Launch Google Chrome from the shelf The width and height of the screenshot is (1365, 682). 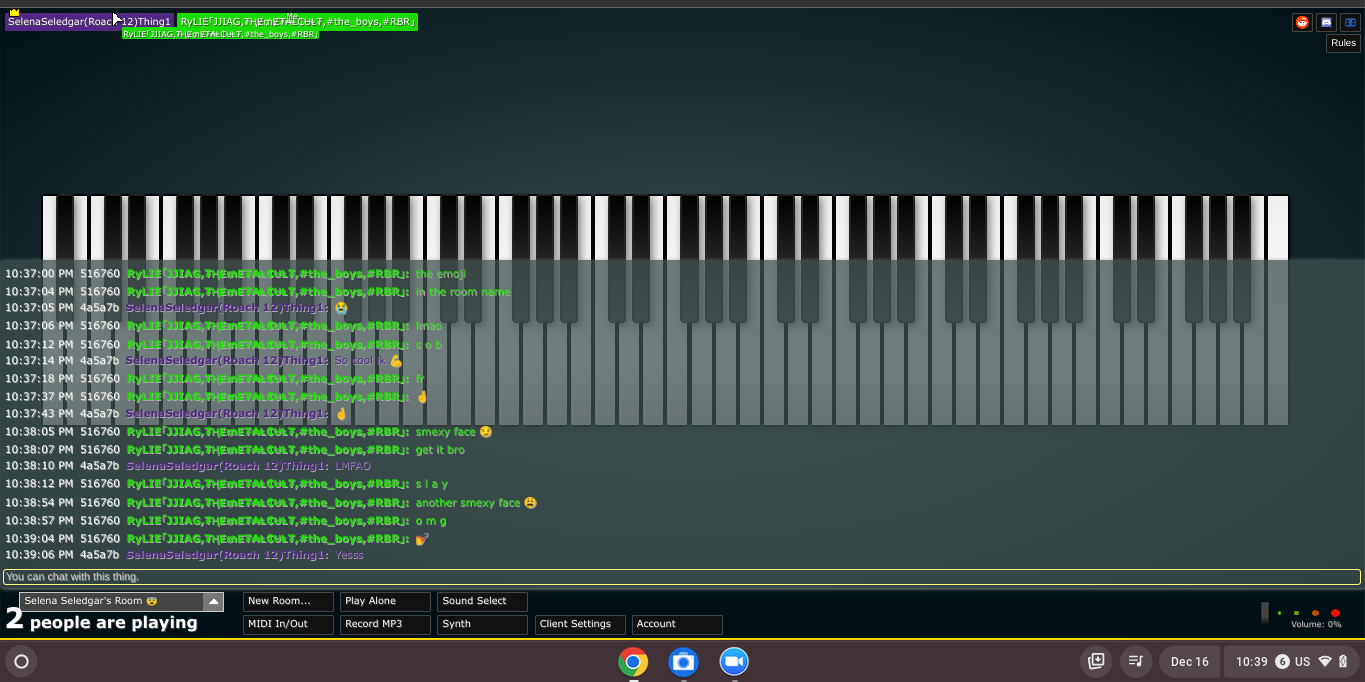tap(632, 661)
